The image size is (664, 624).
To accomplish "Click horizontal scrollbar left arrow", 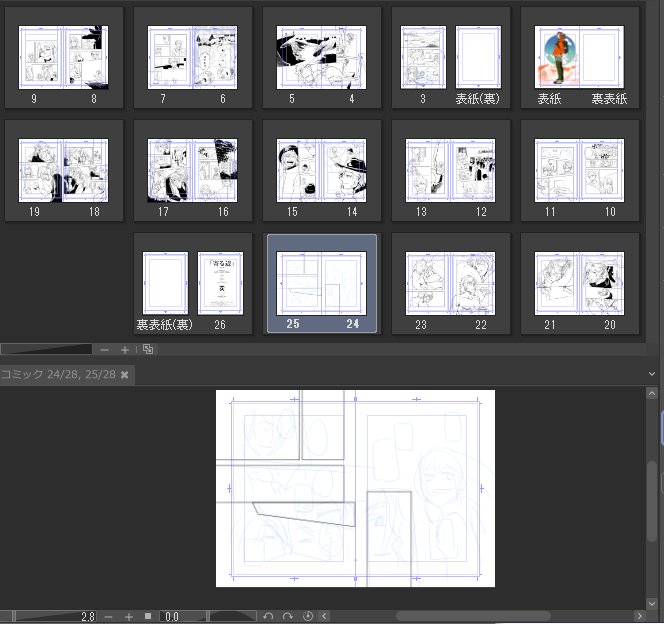I will (324, 616).
